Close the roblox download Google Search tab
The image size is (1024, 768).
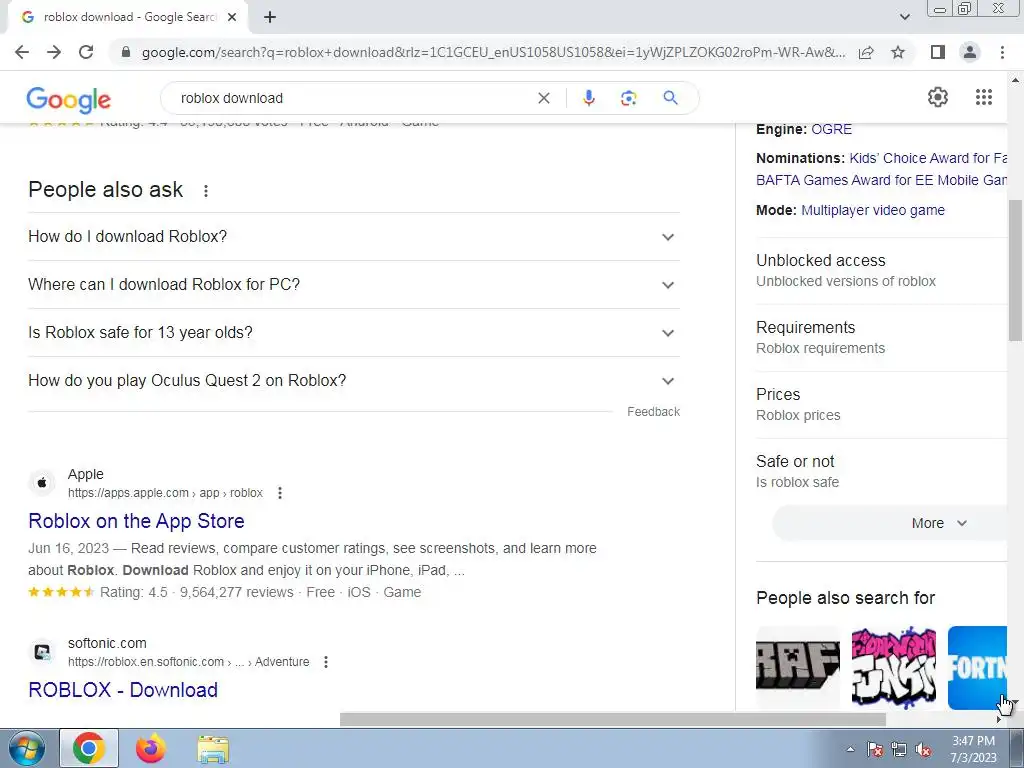click(x=232, y=17)
